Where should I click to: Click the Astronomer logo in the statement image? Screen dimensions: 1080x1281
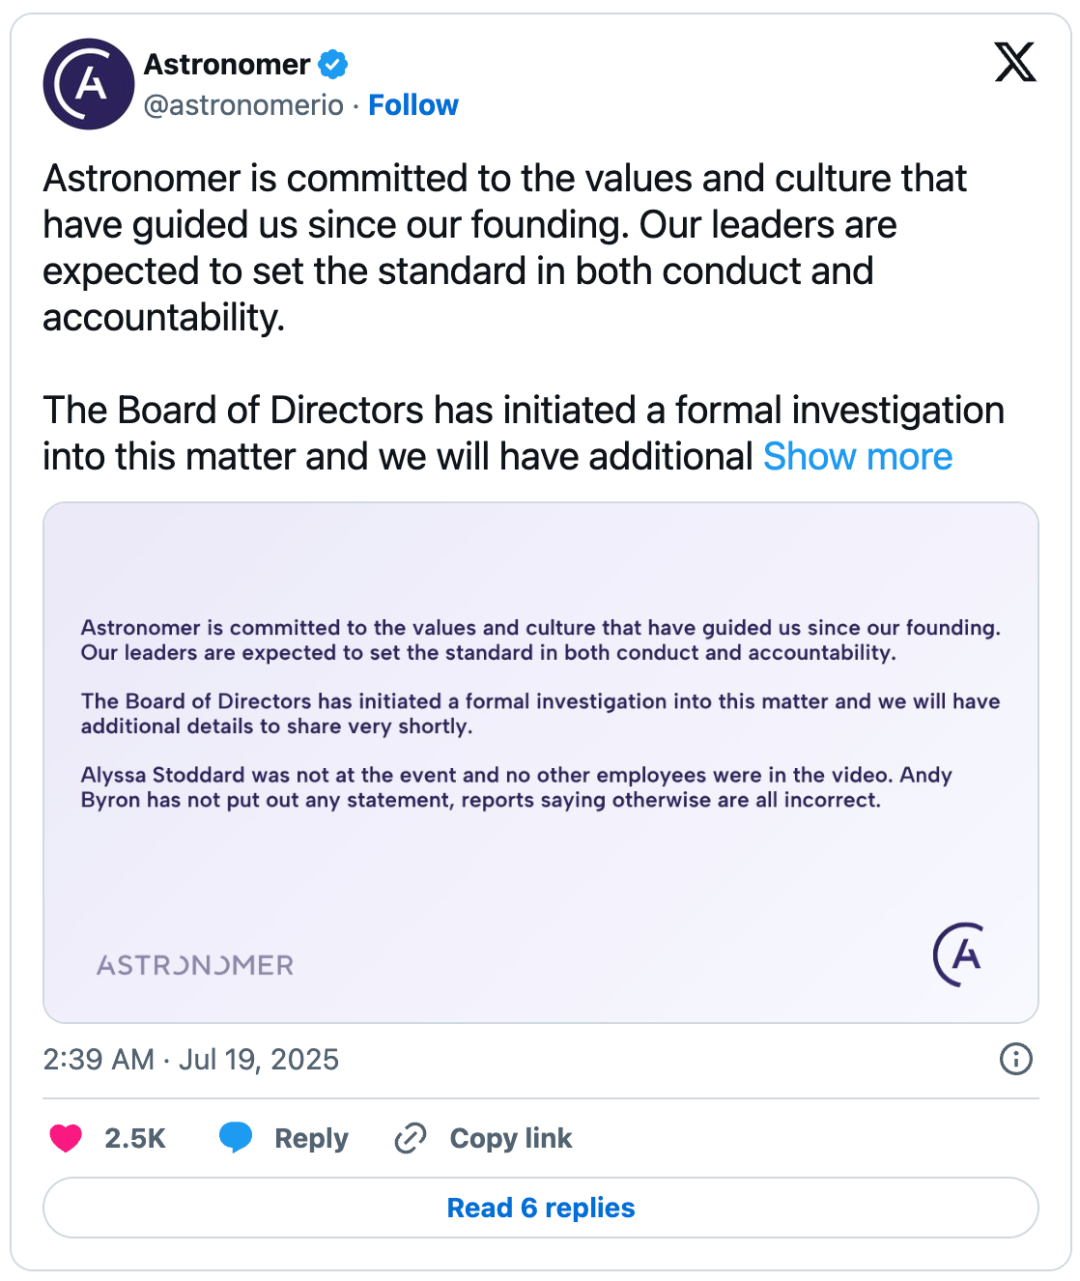[x=958, y=954]
